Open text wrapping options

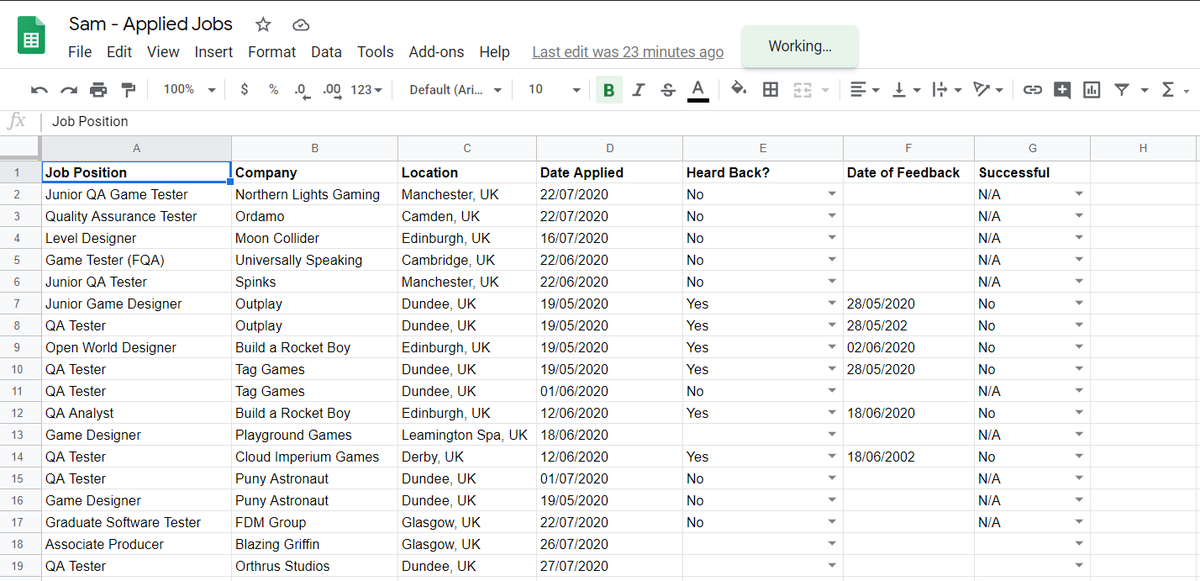tap(946, 90)
